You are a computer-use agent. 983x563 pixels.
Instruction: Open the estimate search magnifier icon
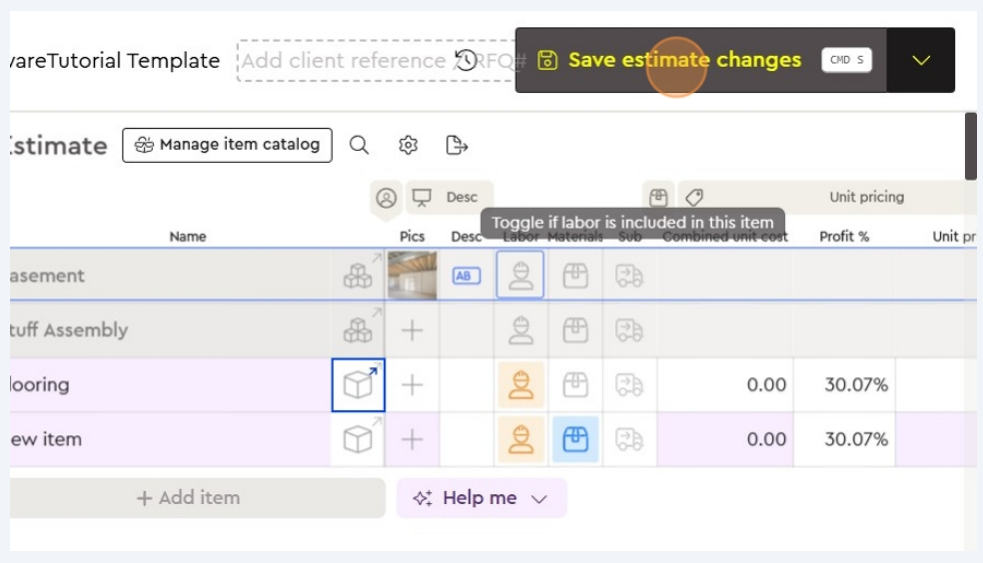[359, 145]
